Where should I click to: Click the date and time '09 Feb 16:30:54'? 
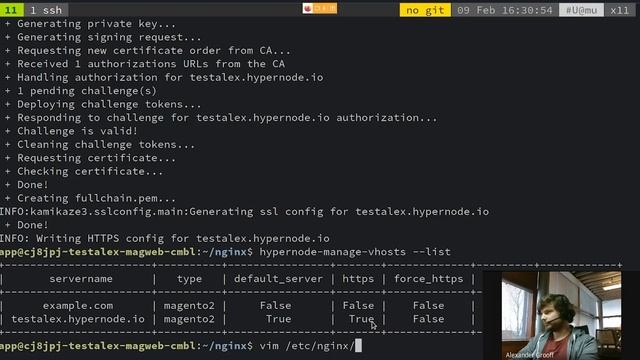[x=504, y=10]
